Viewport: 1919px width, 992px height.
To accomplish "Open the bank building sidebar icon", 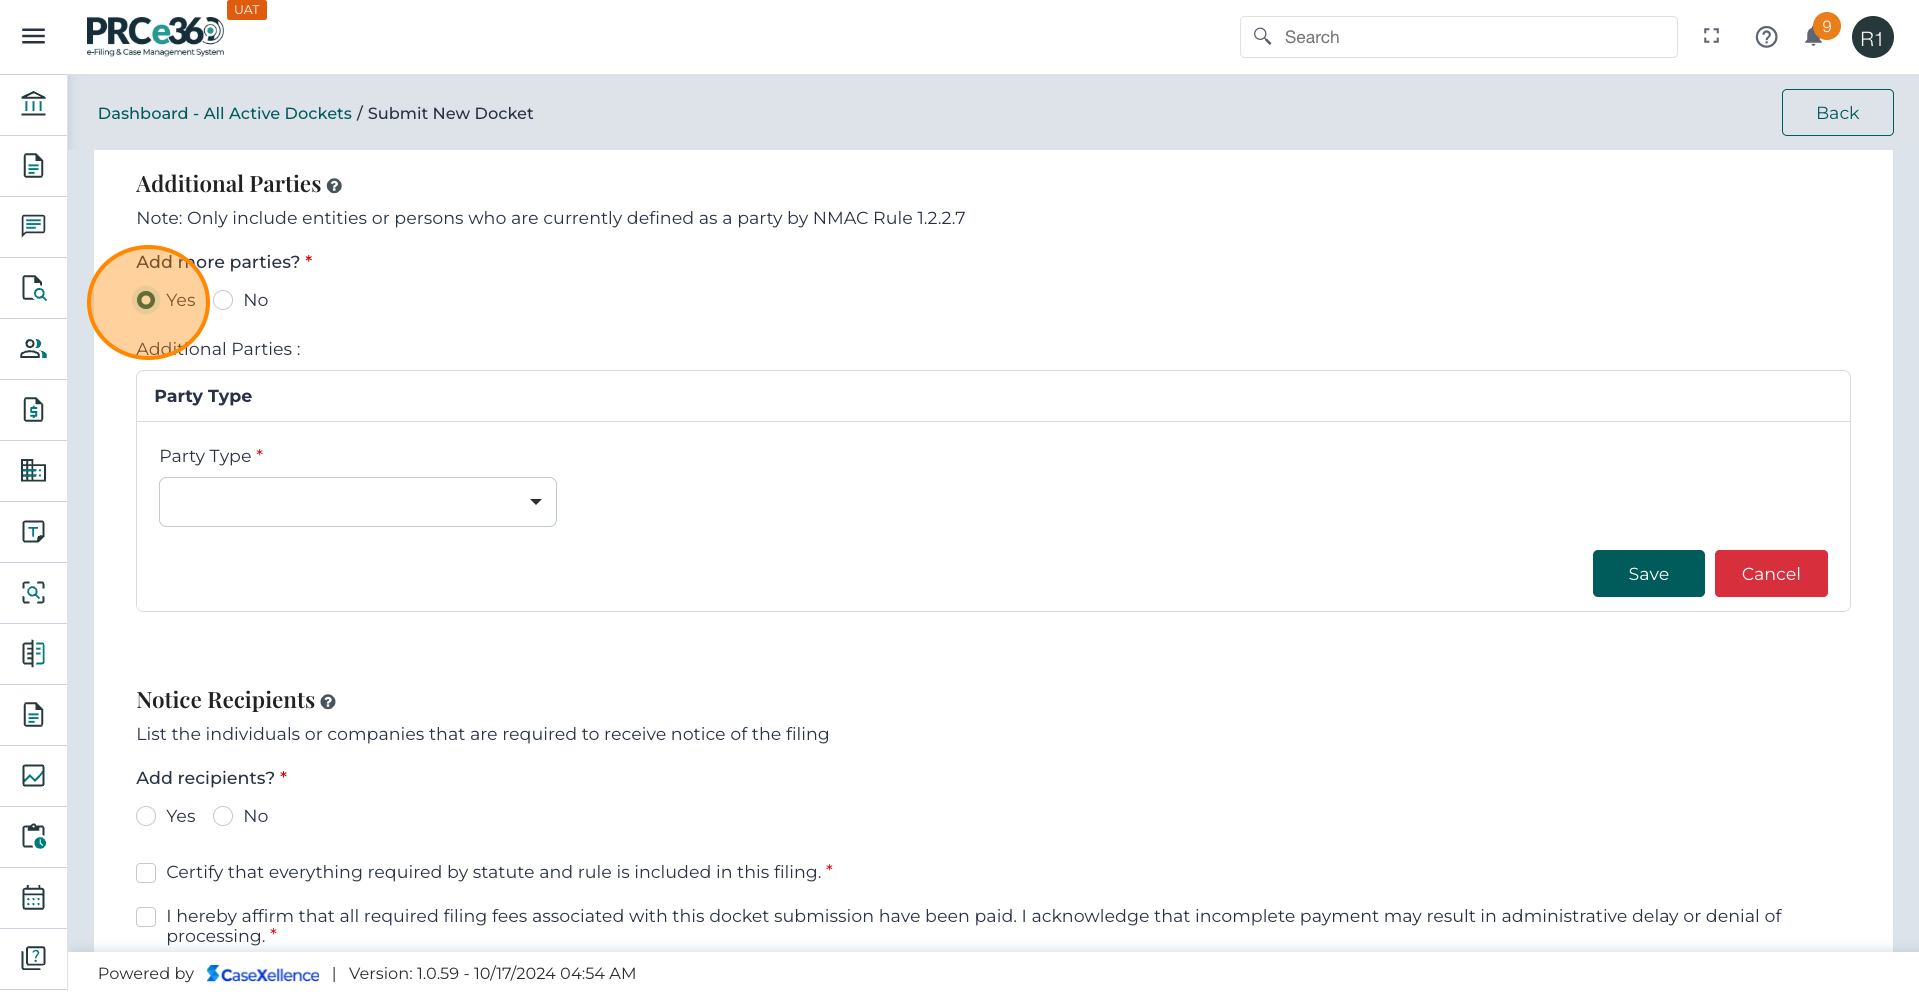I will 33,104.
